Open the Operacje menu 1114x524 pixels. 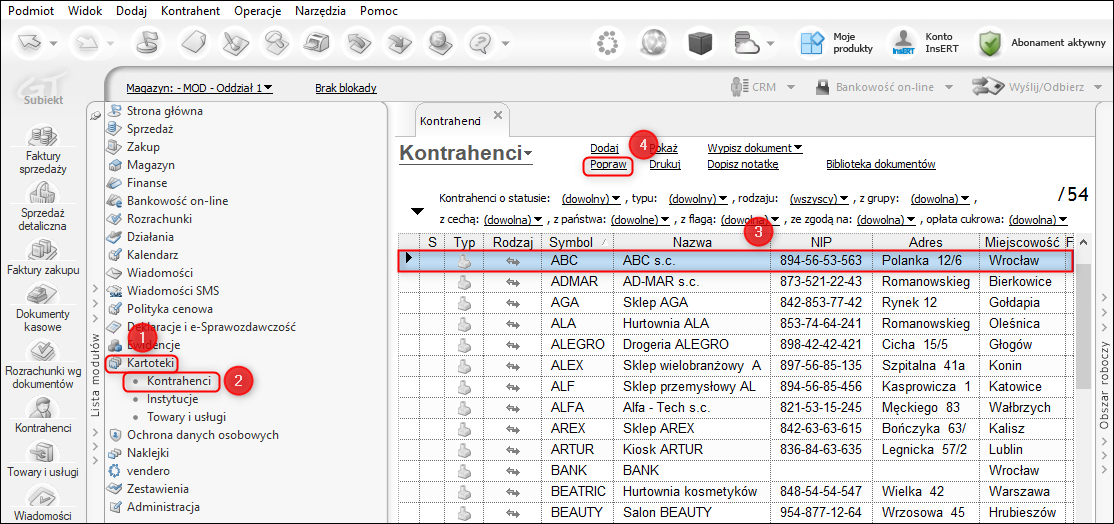[x=257, y=11]
